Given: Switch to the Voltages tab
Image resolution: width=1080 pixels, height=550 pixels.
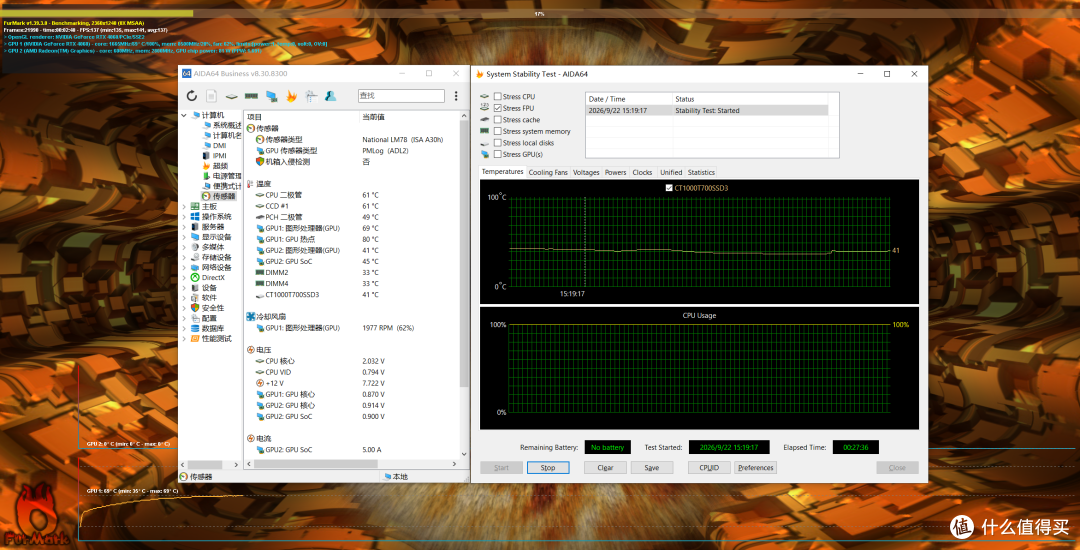Looking at the screenshot, I should pyautogui.click(x=586, y=172).
